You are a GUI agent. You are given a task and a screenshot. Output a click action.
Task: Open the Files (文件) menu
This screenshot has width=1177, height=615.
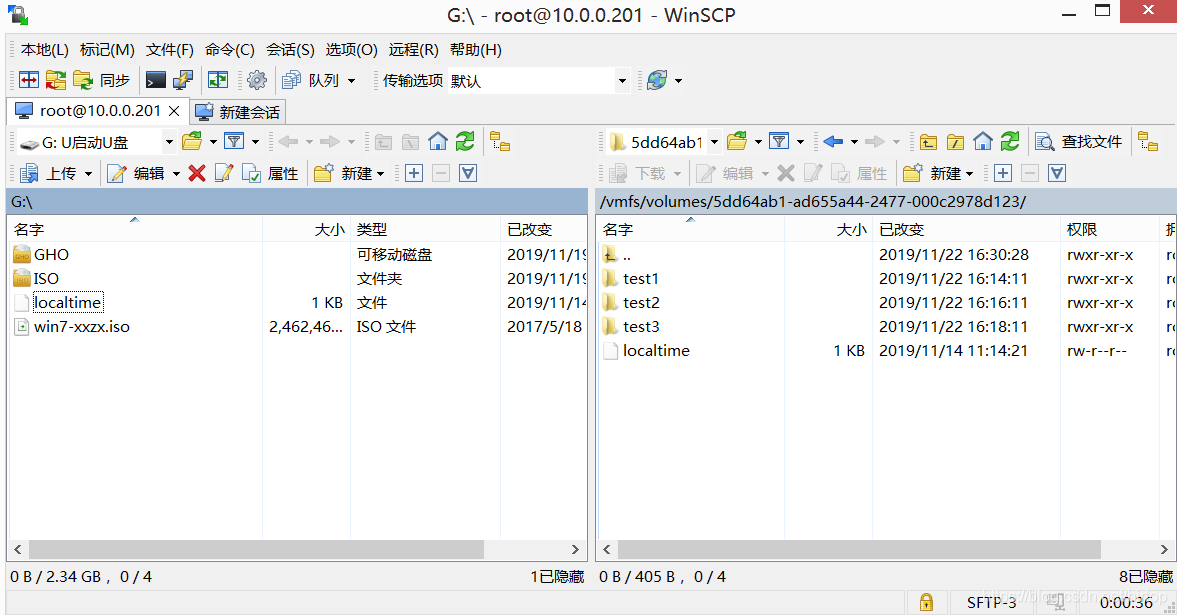point(170,50)
